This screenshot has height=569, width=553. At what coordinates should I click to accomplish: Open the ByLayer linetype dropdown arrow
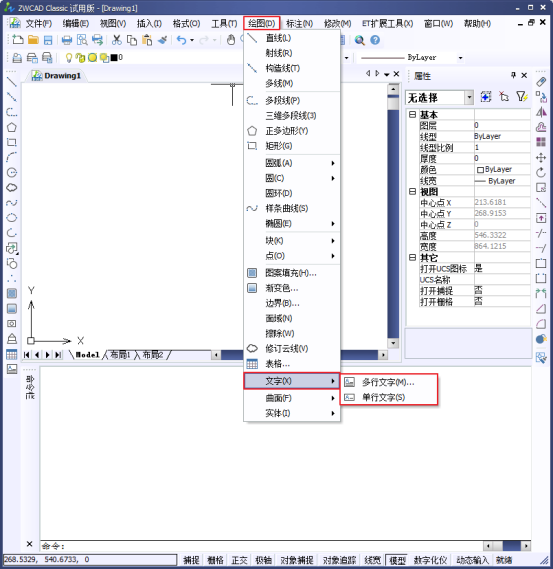click(x=460, y=58)
